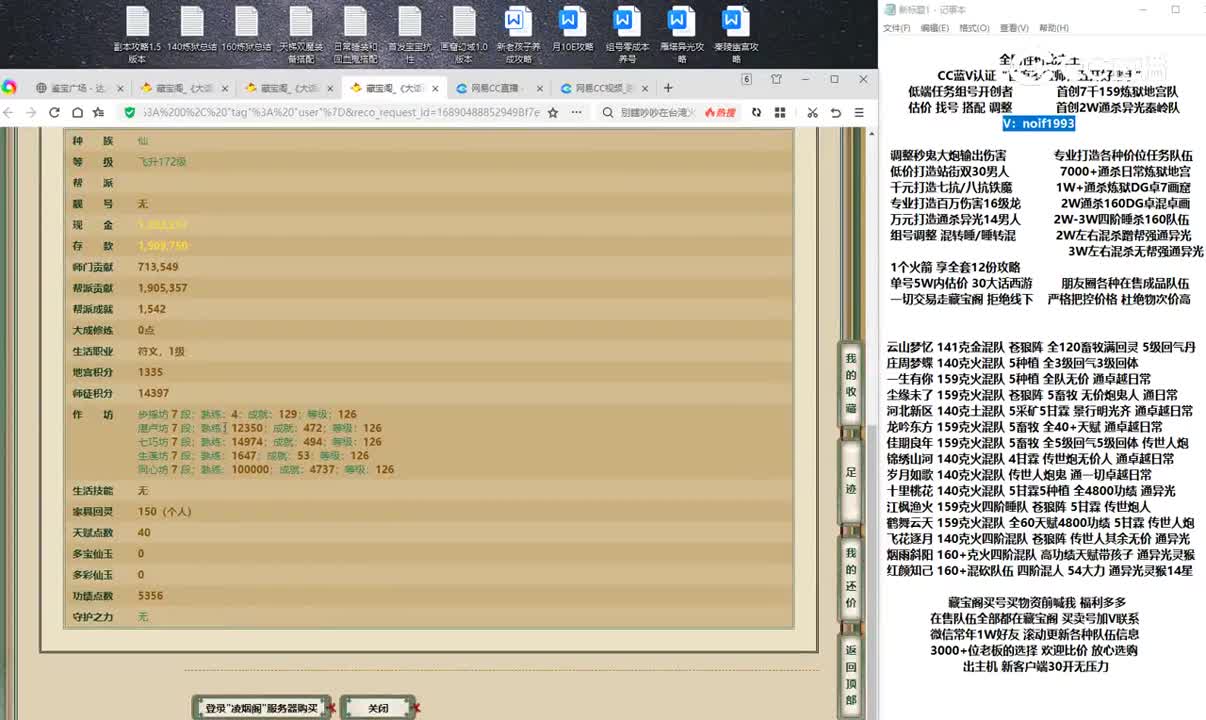Select desktop file 160炼狱总结
Screen dimensions: 1206x720
click(x=246, y=30)
